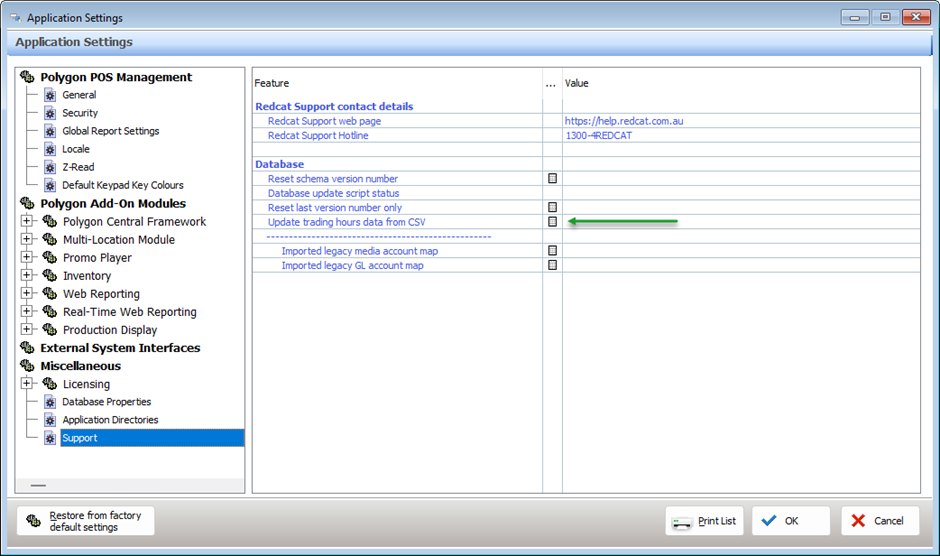Click the Update trading hours data from CSV label
This screenshot has height=556, width=940.
[347, 222]
